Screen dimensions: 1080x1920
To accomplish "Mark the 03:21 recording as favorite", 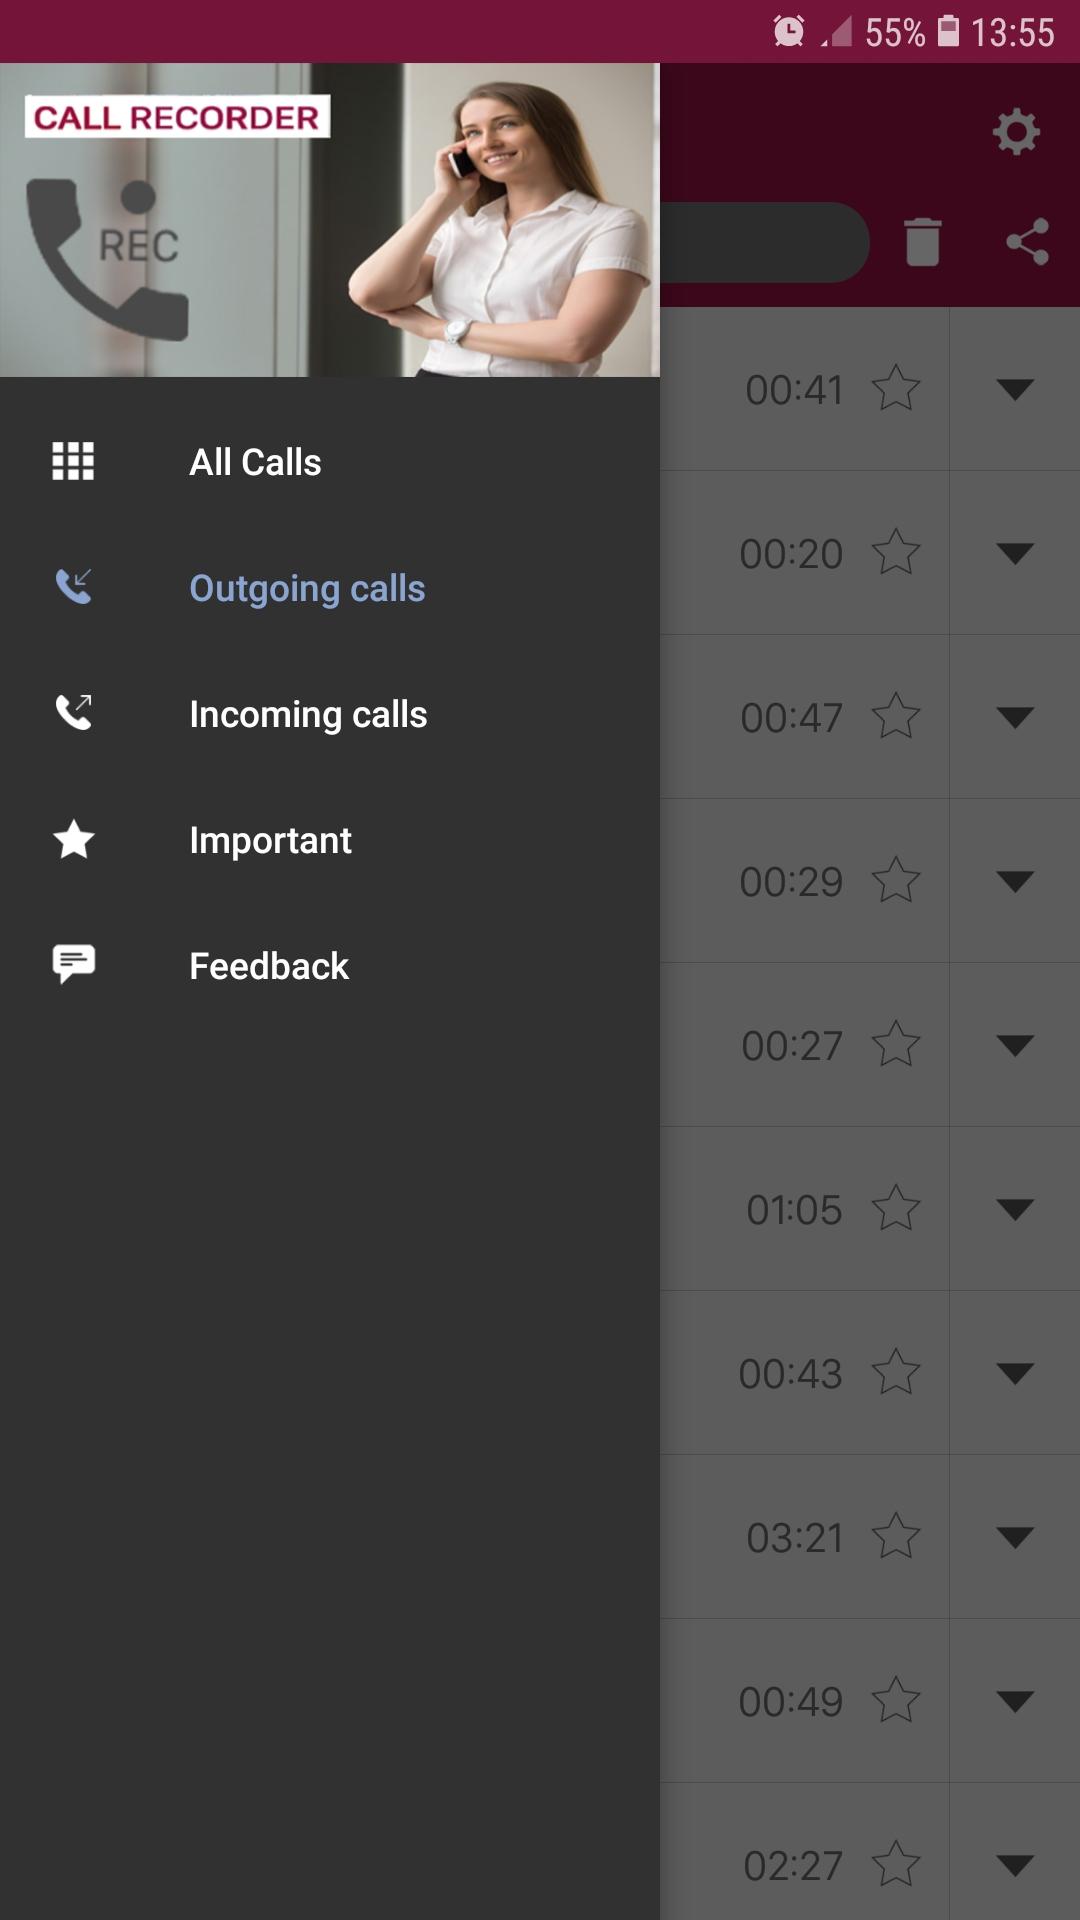I will tap(895, 1537).
